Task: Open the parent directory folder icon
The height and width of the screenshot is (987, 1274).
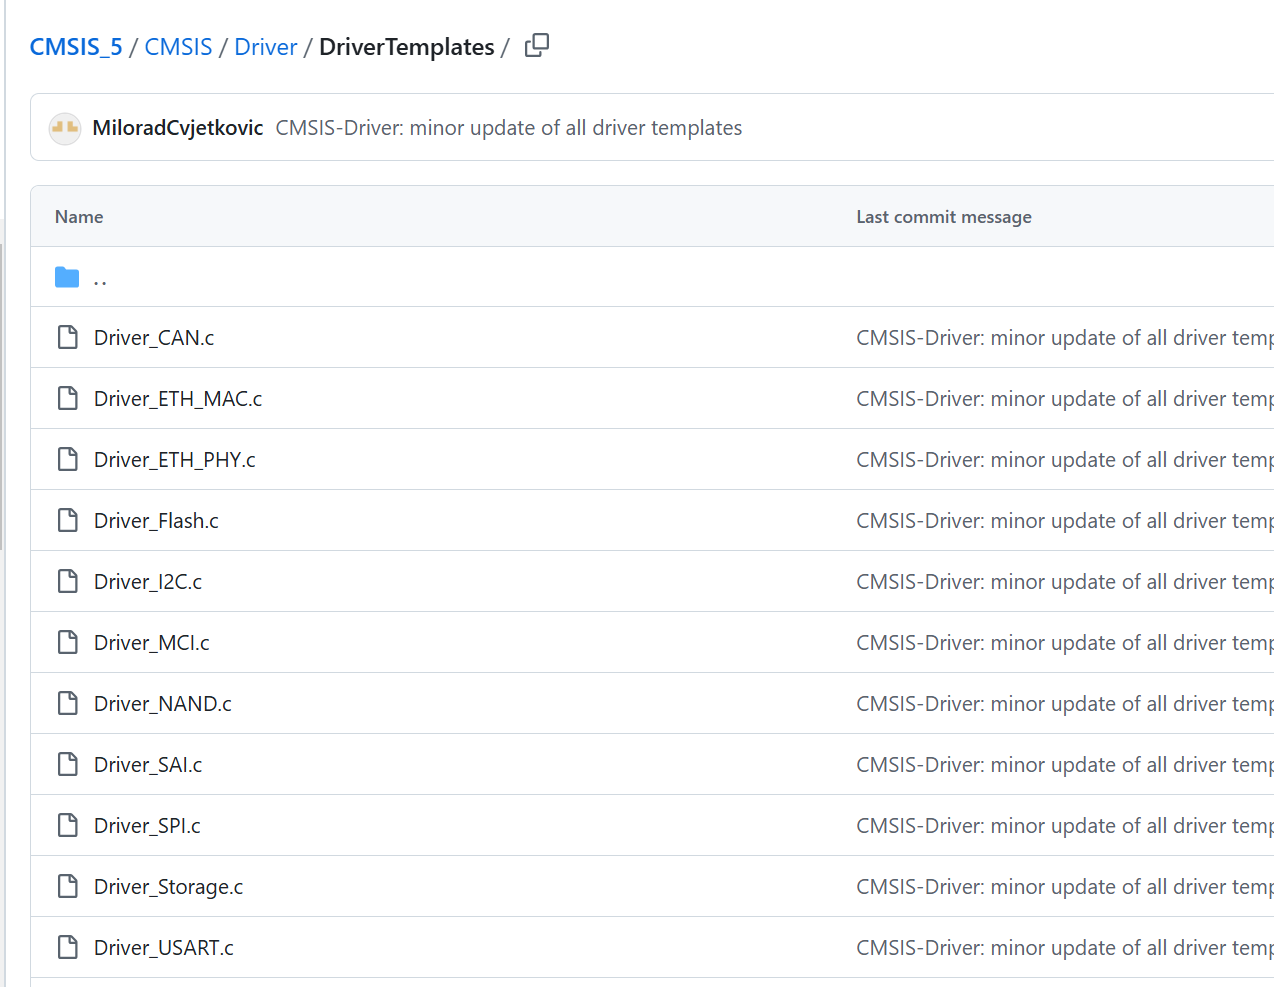Action: pyautogui.click(x=67, y=277)
